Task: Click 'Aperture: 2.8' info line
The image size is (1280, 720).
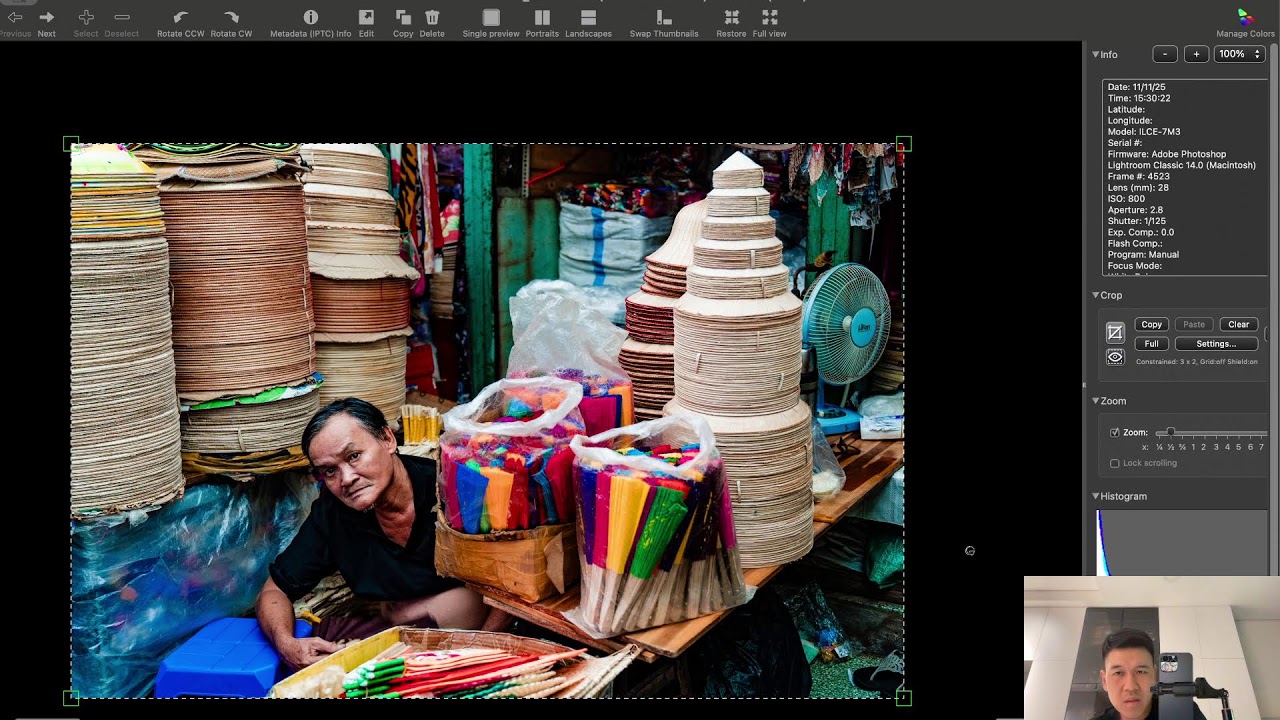Action: (x=1135, y=210)
